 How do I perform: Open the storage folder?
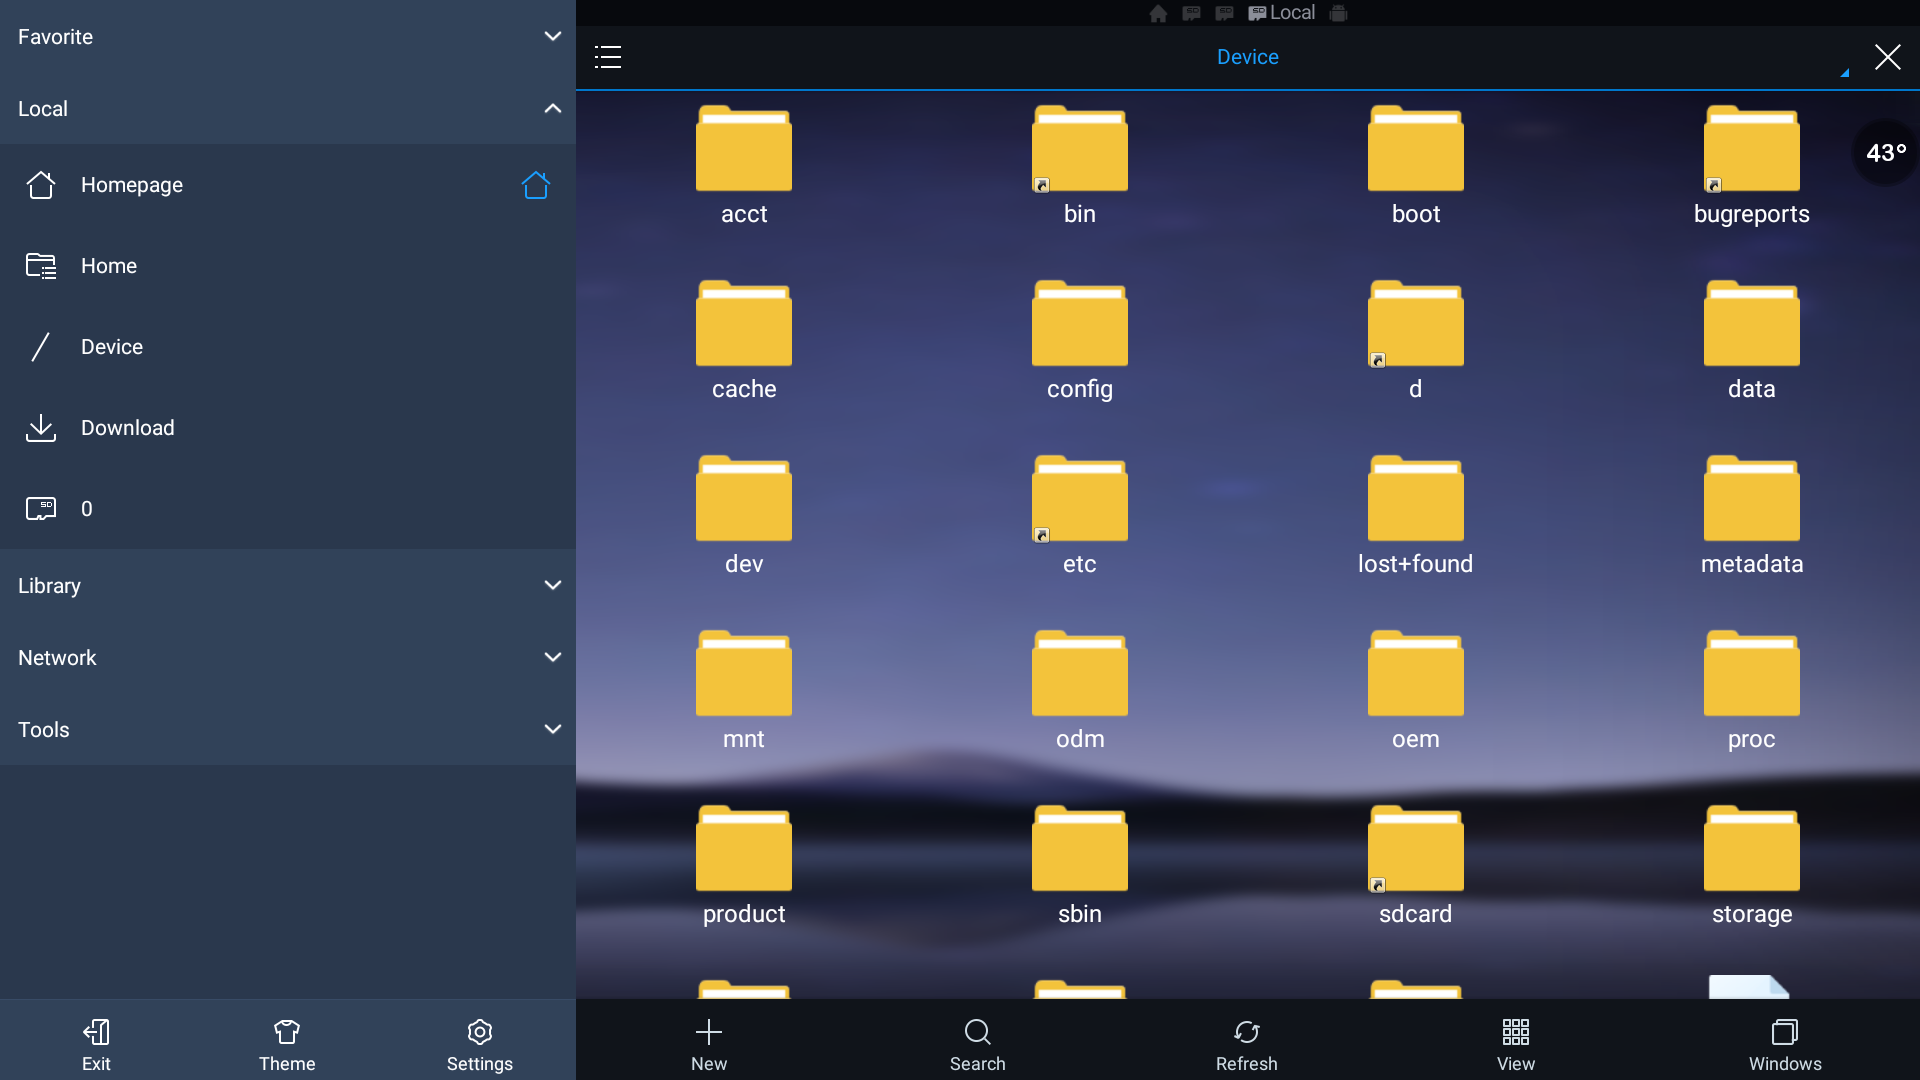pos(1752,867)
